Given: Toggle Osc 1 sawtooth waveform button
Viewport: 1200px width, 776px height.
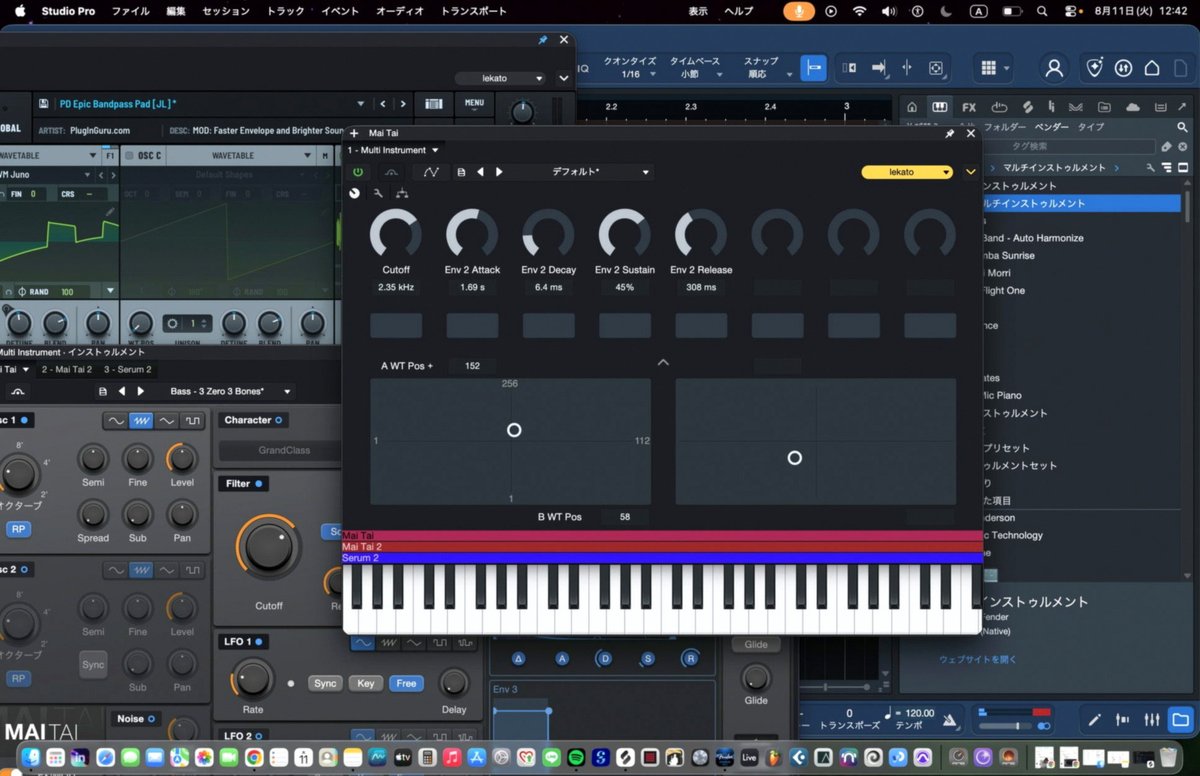Looking at the screenshot, I should (141, 421).
